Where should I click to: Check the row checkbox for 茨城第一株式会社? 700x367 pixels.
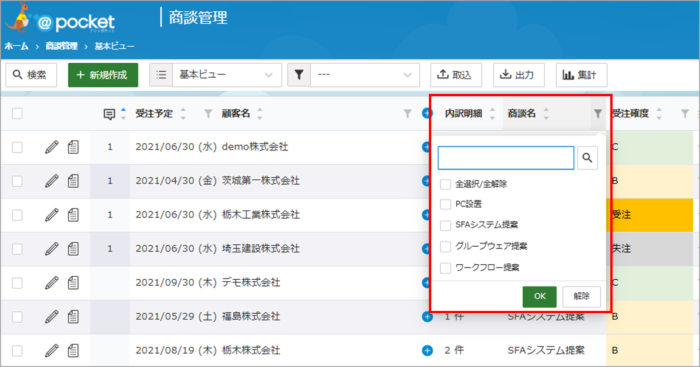click(x=17, y=181)
